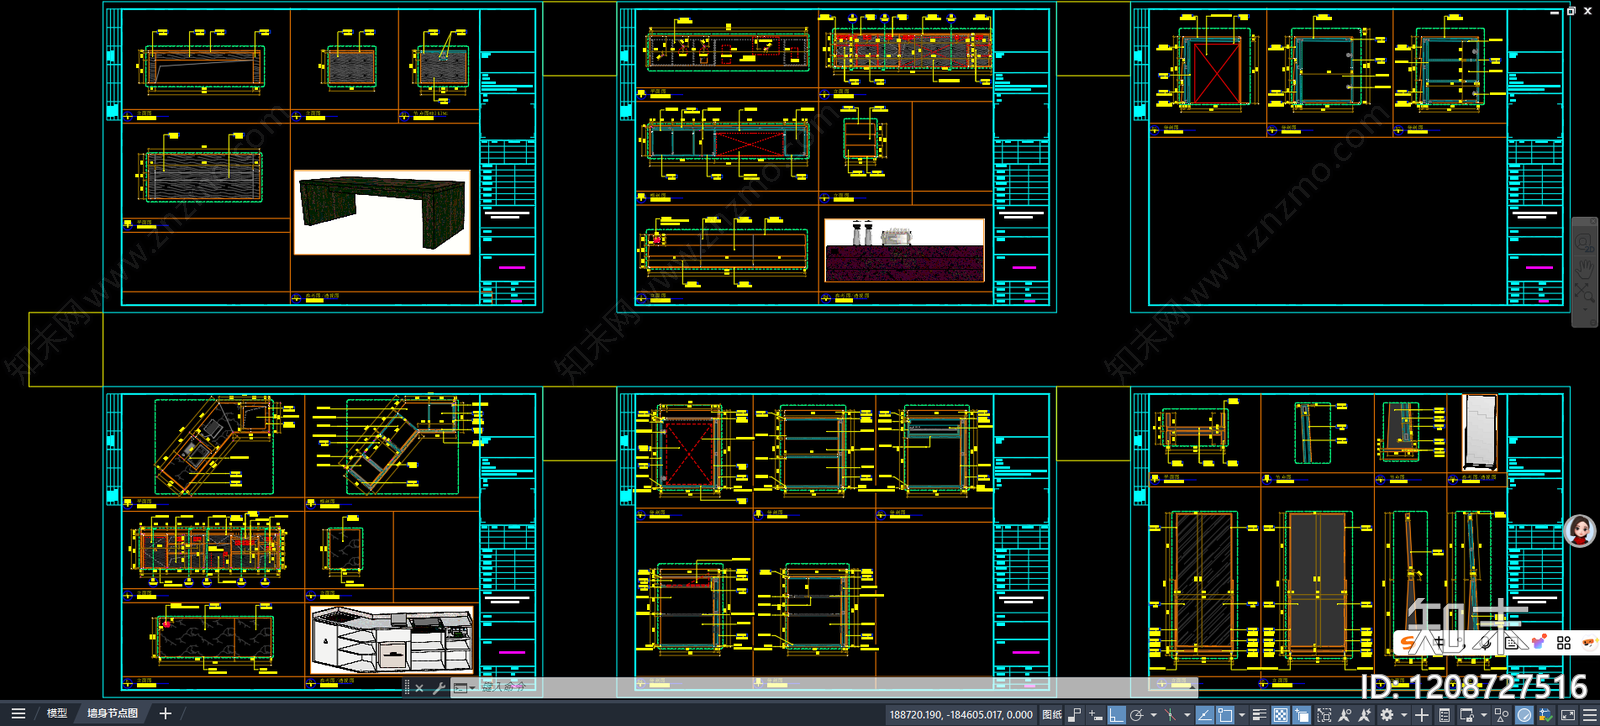
Task: Switch to the 模型 model tab
Action: click(56, 714)
